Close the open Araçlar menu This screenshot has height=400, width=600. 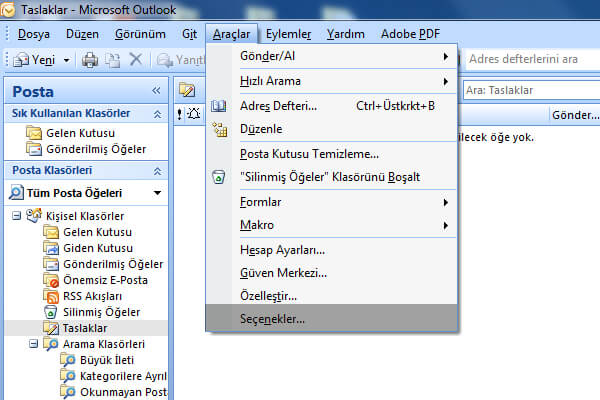pos(232,34)
